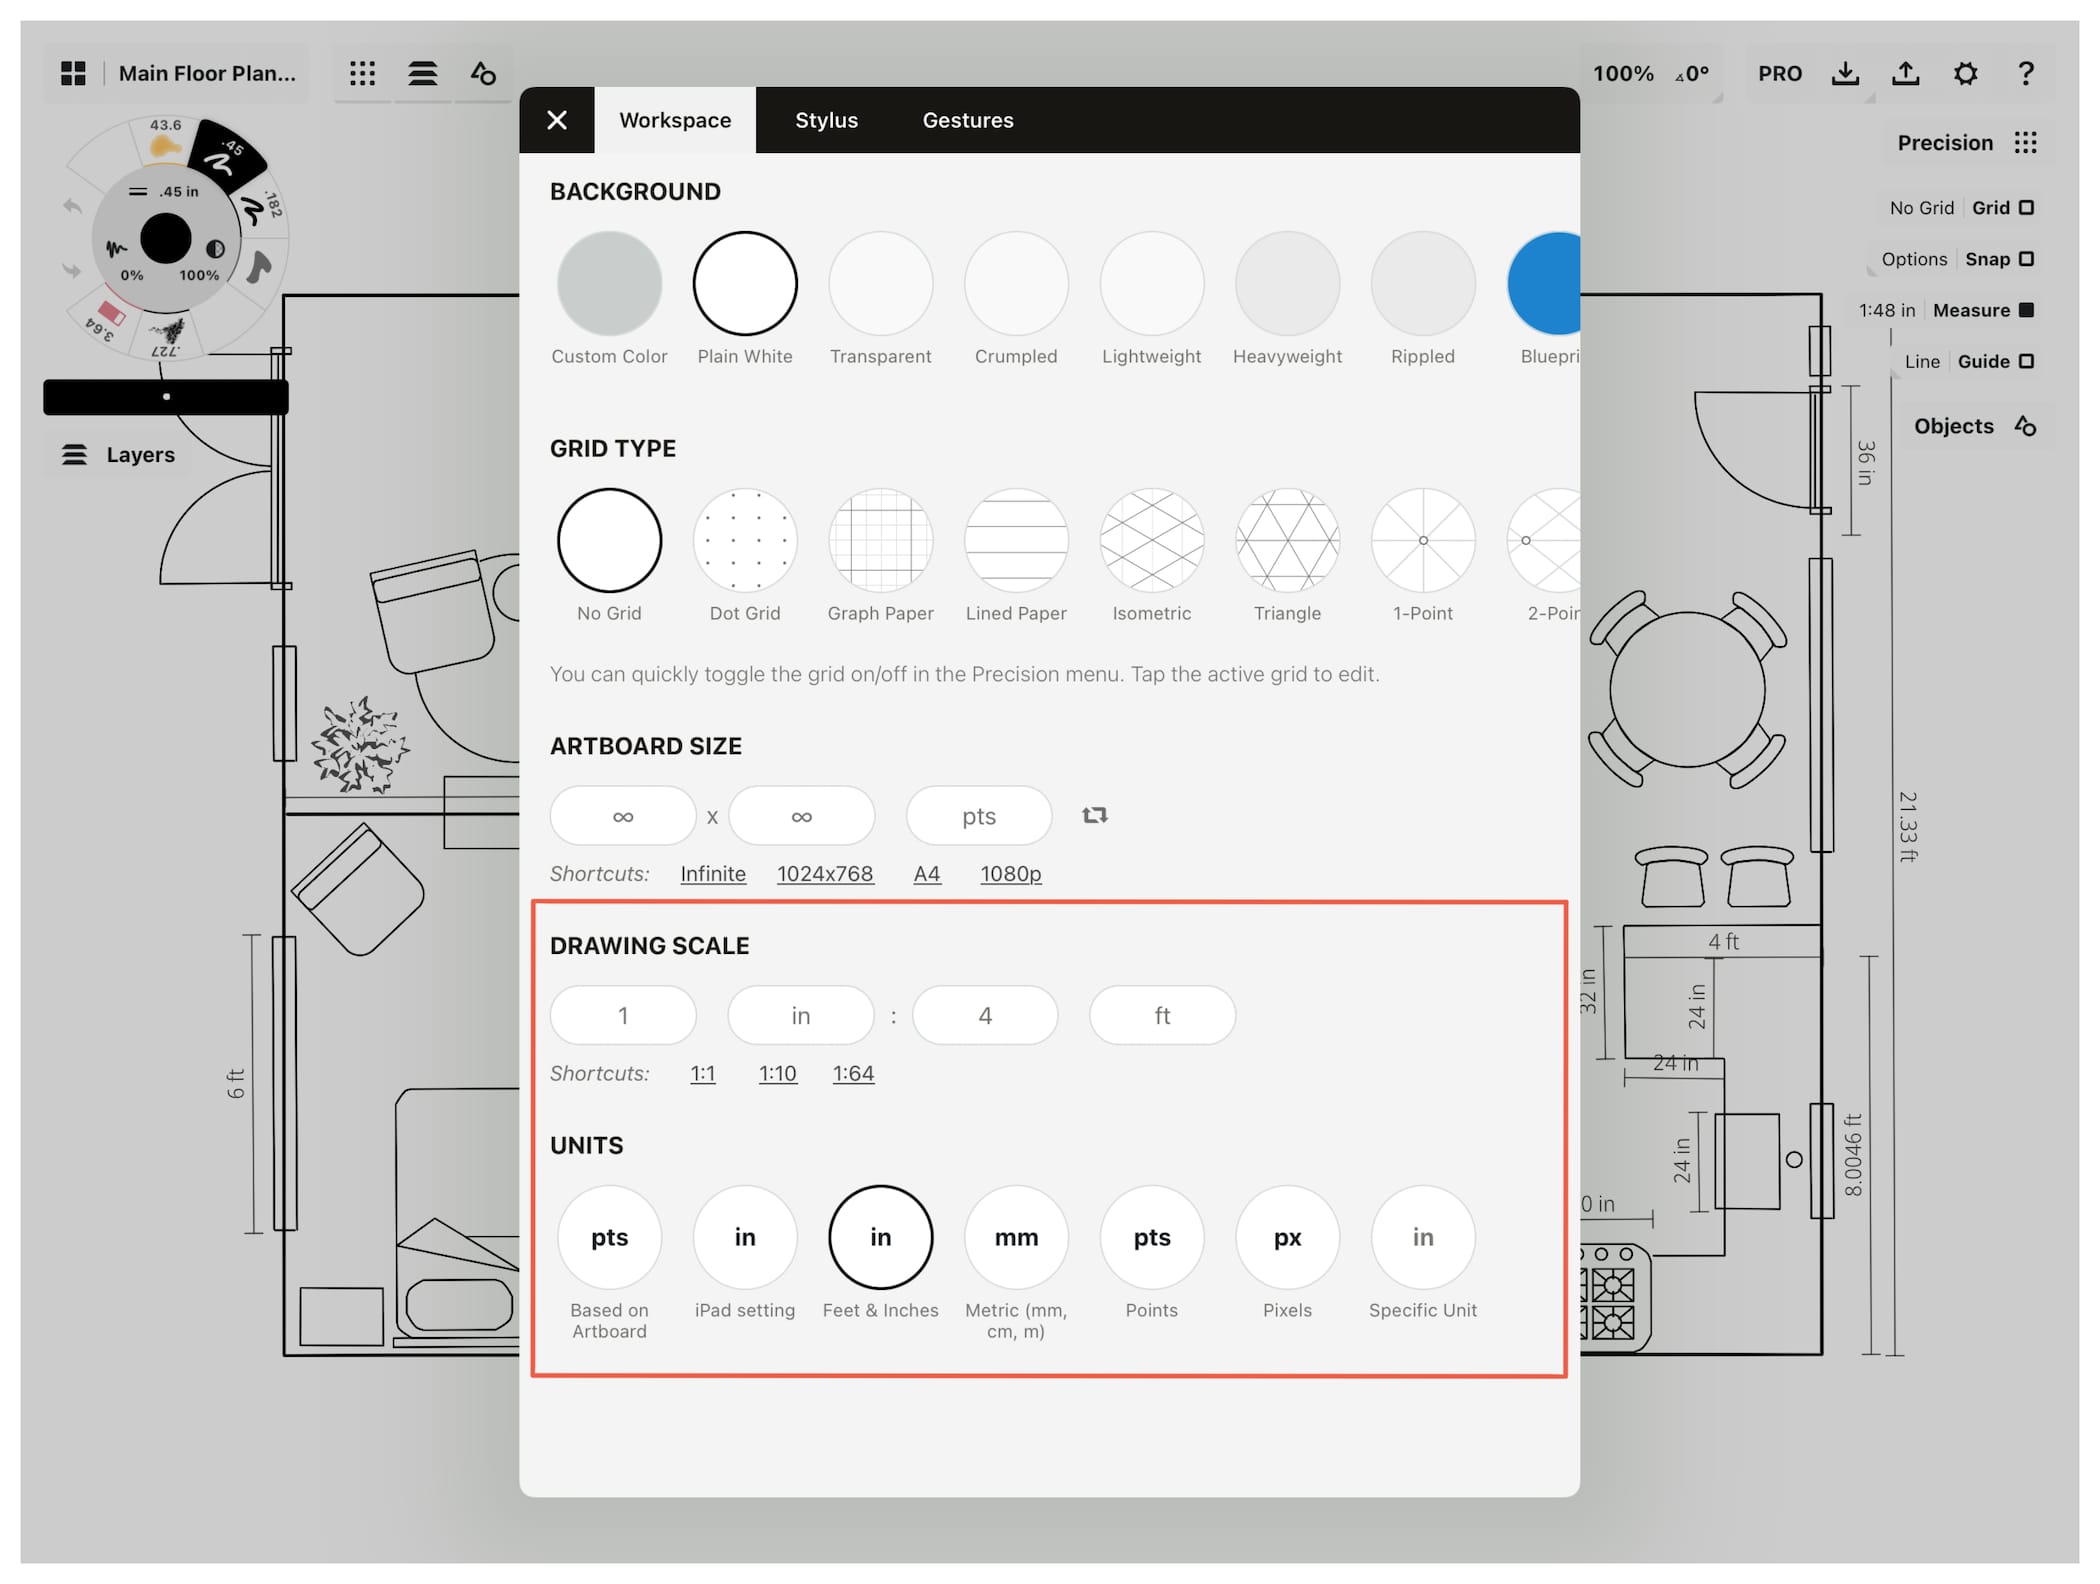This screenshot has width=2100, height=1584.
Task: Open the help question mark icon
Action: coord(2026,73)
